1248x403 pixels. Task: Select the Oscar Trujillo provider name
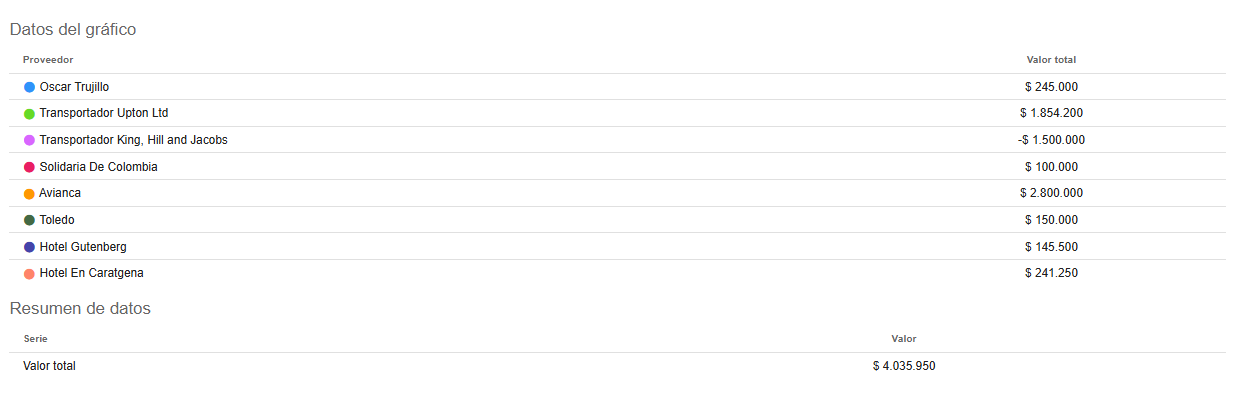tap(74, 87)
